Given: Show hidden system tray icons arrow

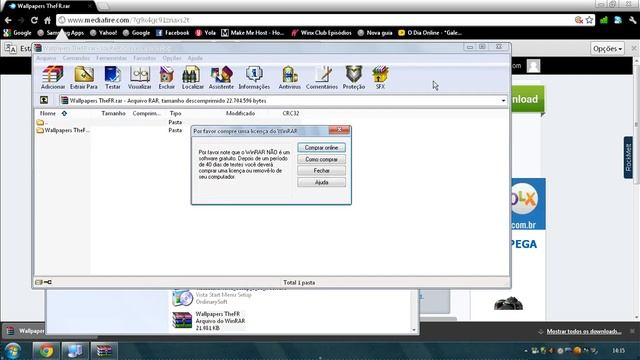Looking at the screenshot, I should coord(526,351).
